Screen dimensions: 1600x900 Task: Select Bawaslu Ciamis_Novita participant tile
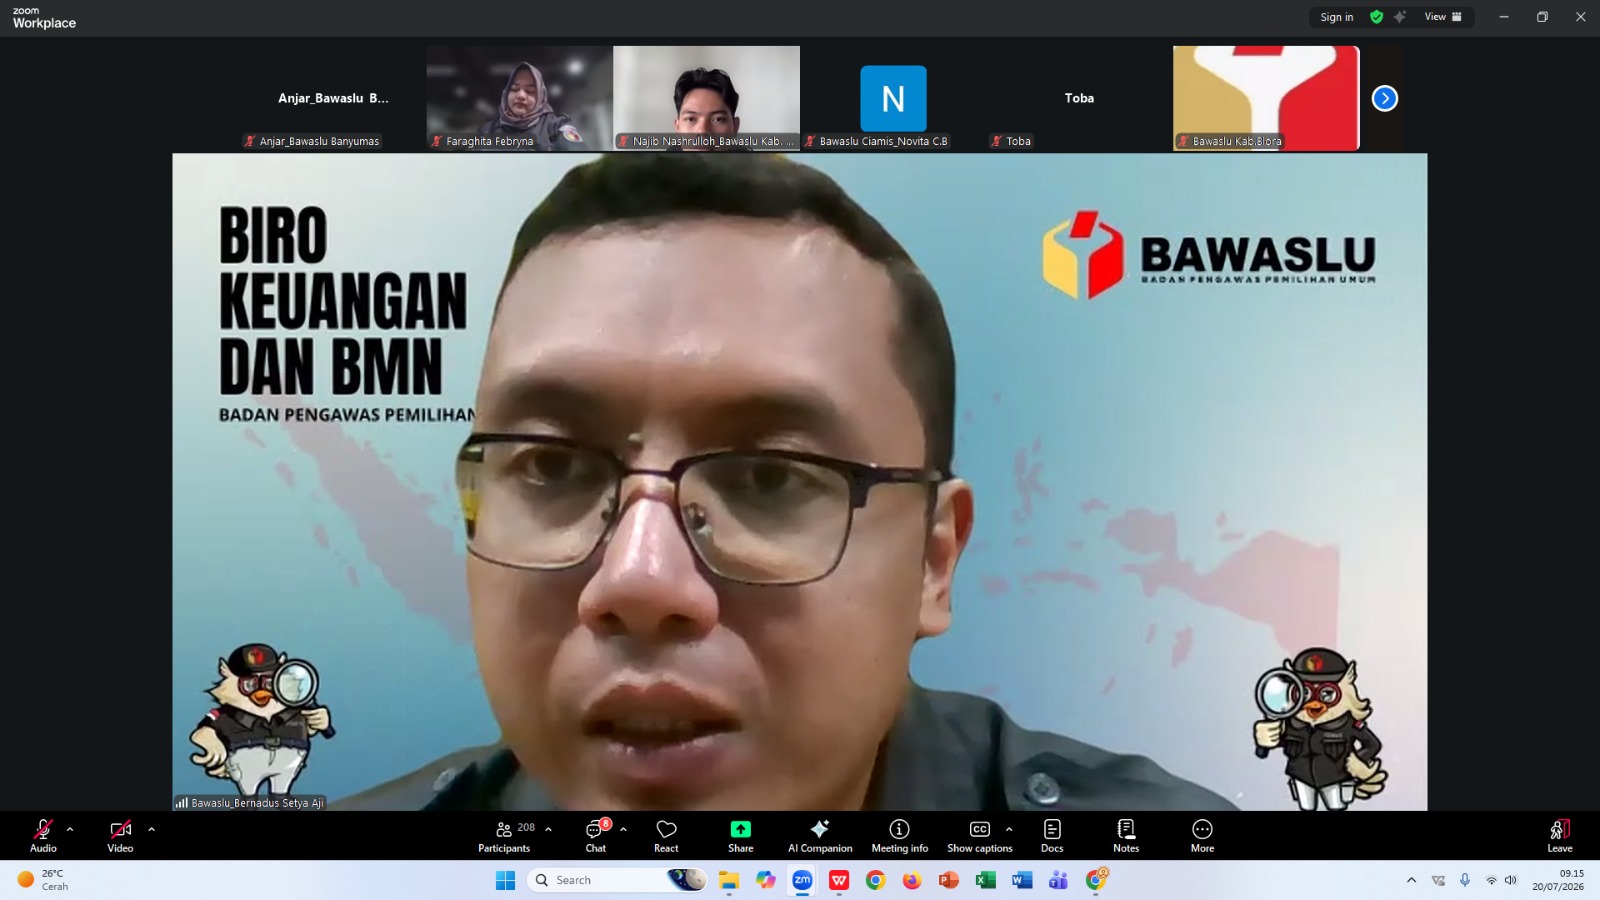893,98
